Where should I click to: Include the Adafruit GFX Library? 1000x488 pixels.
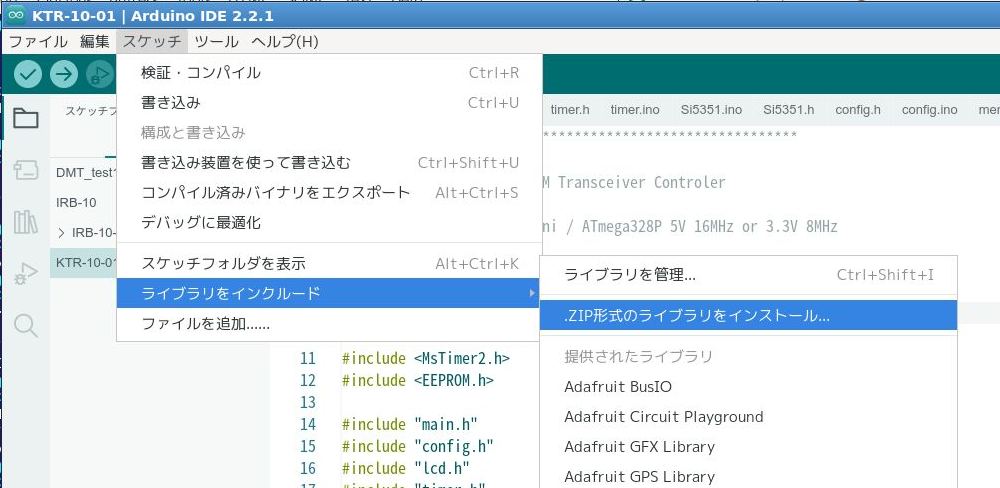coord(748,447)
